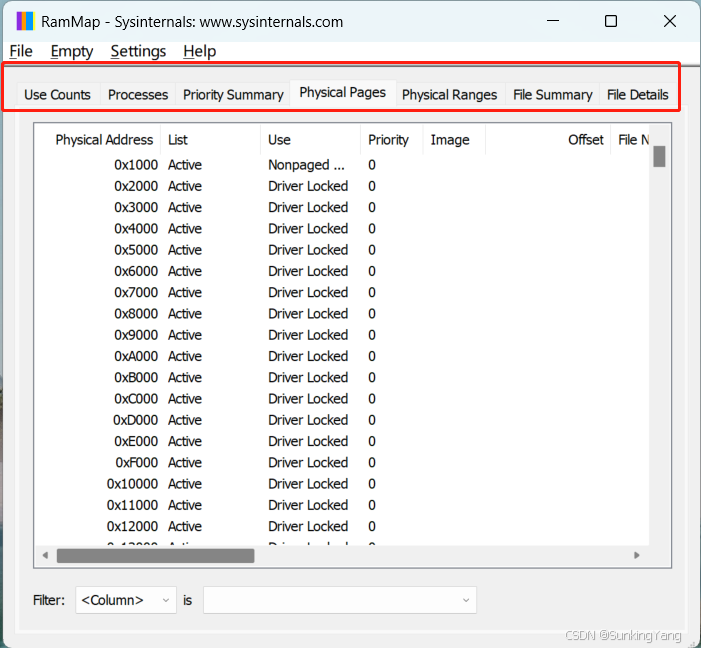This screenshot has width=701, height=648.
Task: Select the row with address 0x11000
Action: coord(342,504)
